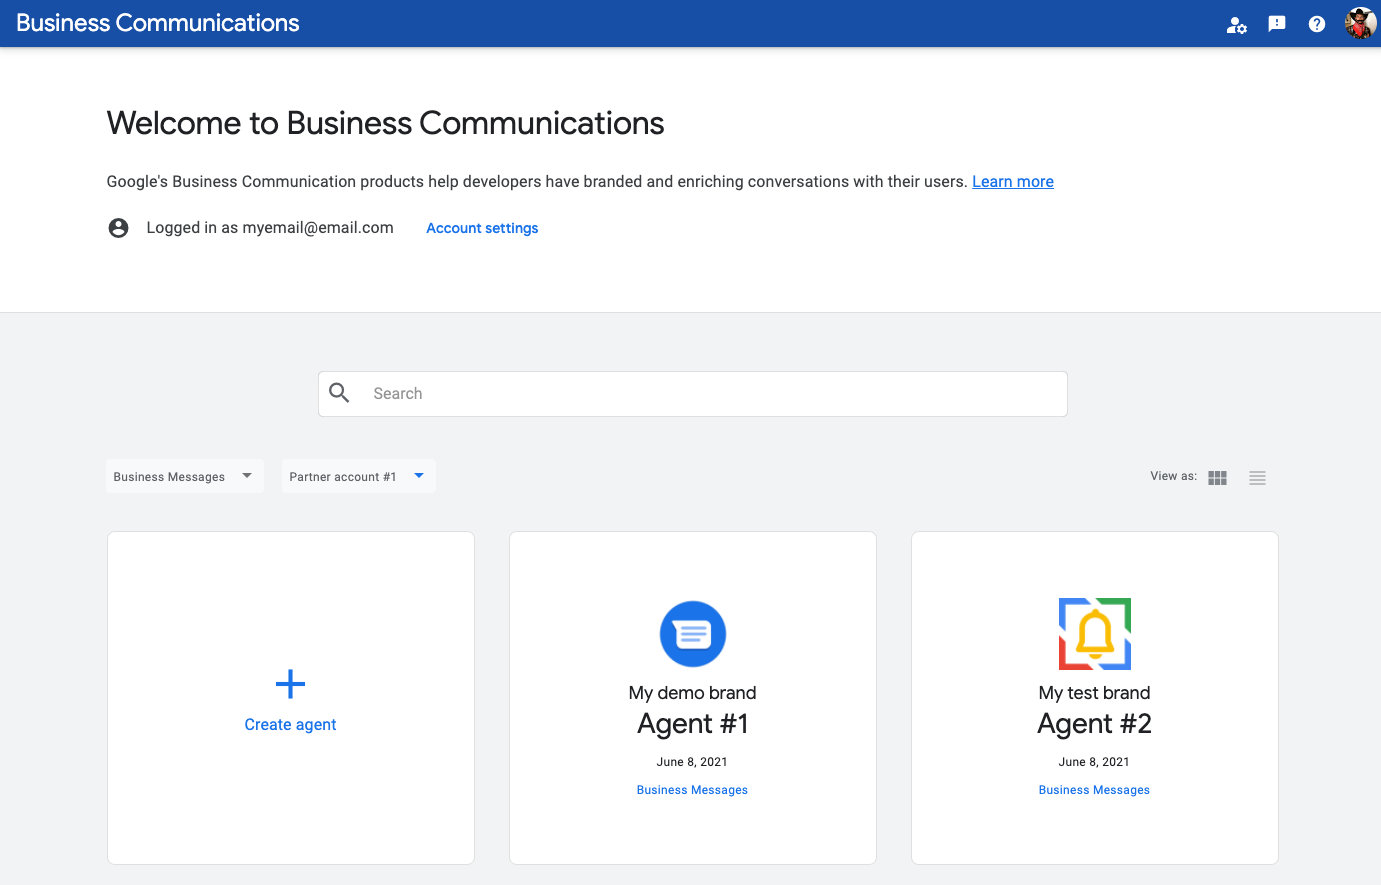Expand the Business Messages product dropdown

(x=184, y=477)
